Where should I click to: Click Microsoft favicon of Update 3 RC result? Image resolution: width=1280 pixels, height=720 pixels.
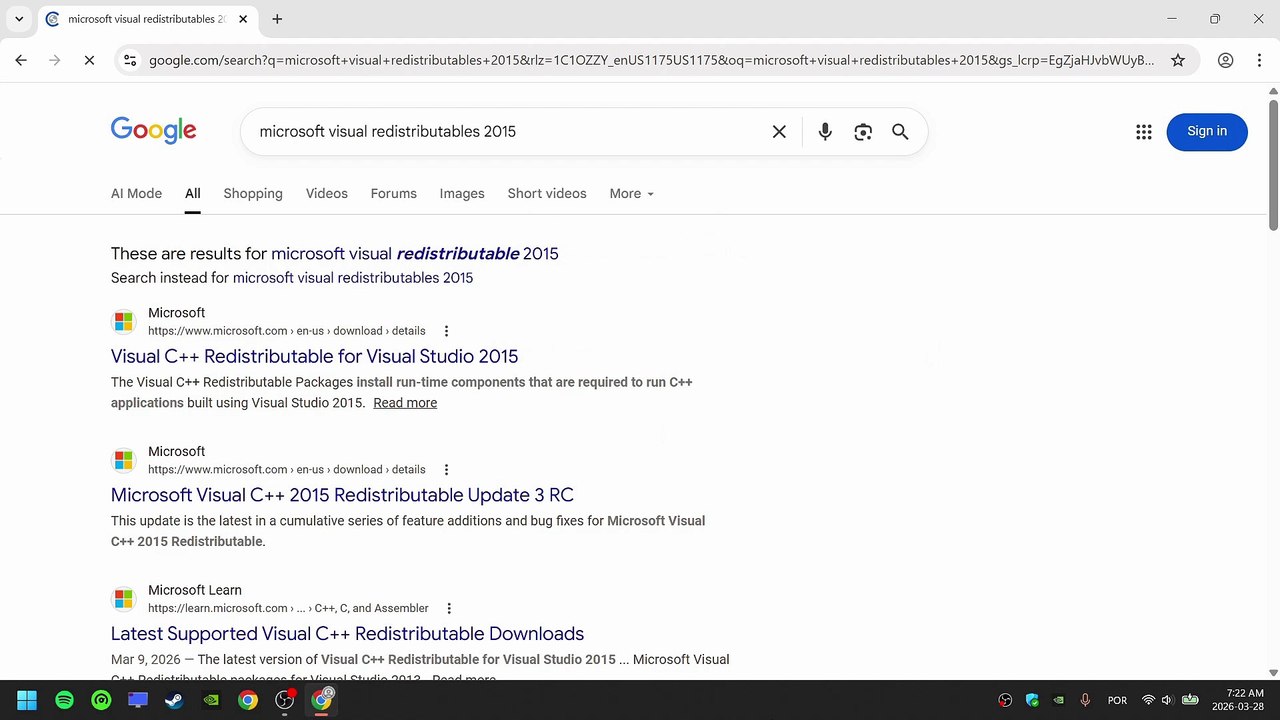pos(123,460)
